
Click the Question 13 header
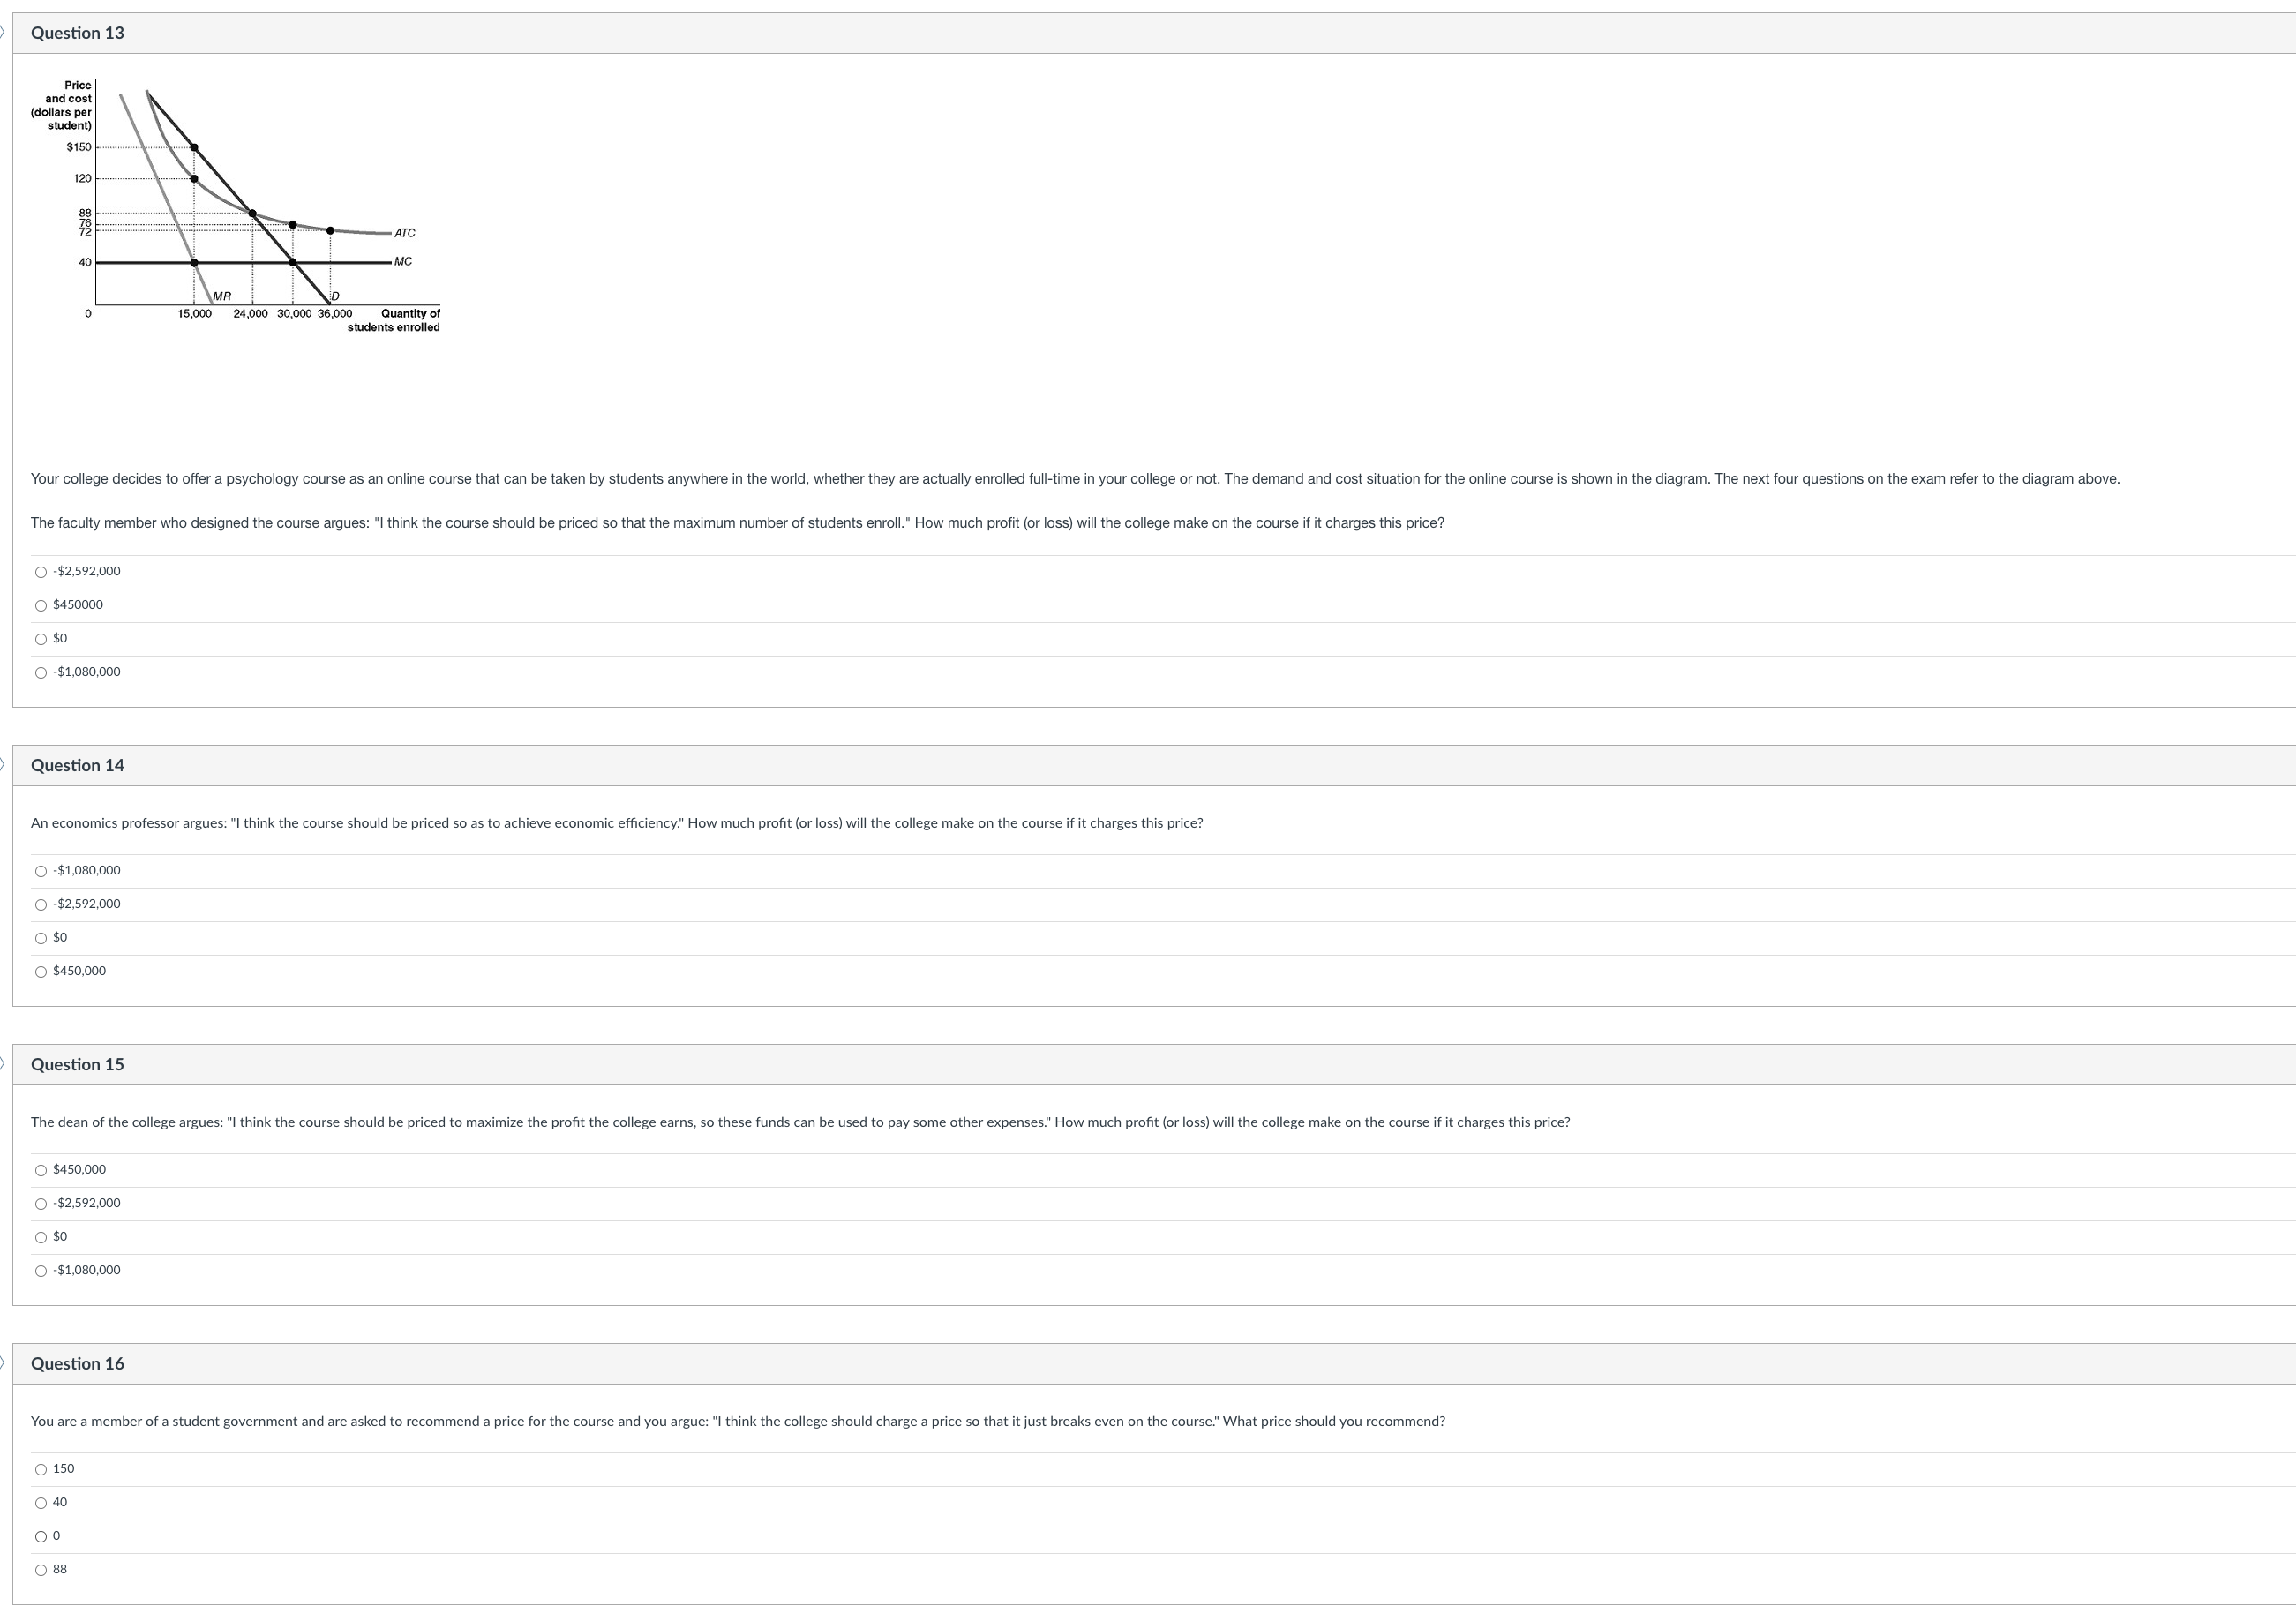point(78,33)
